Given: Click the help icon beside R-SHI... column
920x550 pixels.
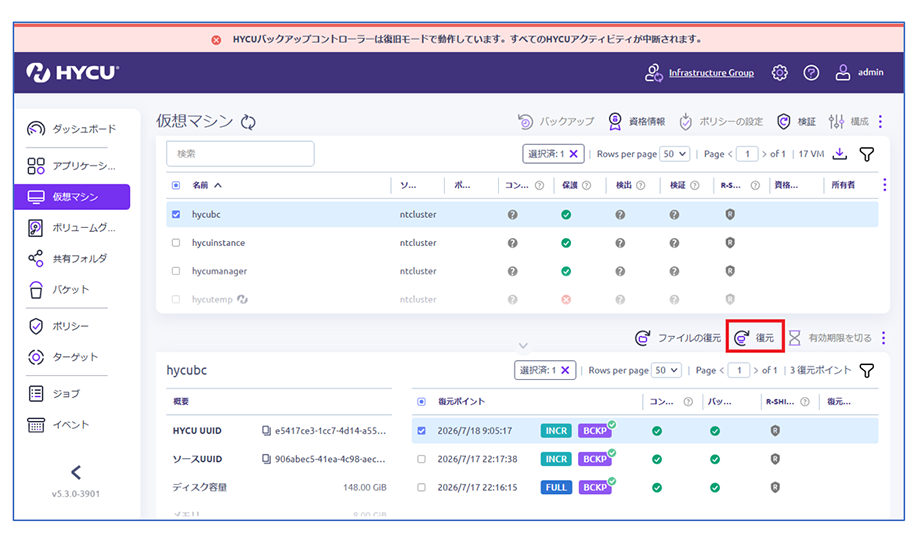Looking at the screenshot, I should [x=805, y=401].
